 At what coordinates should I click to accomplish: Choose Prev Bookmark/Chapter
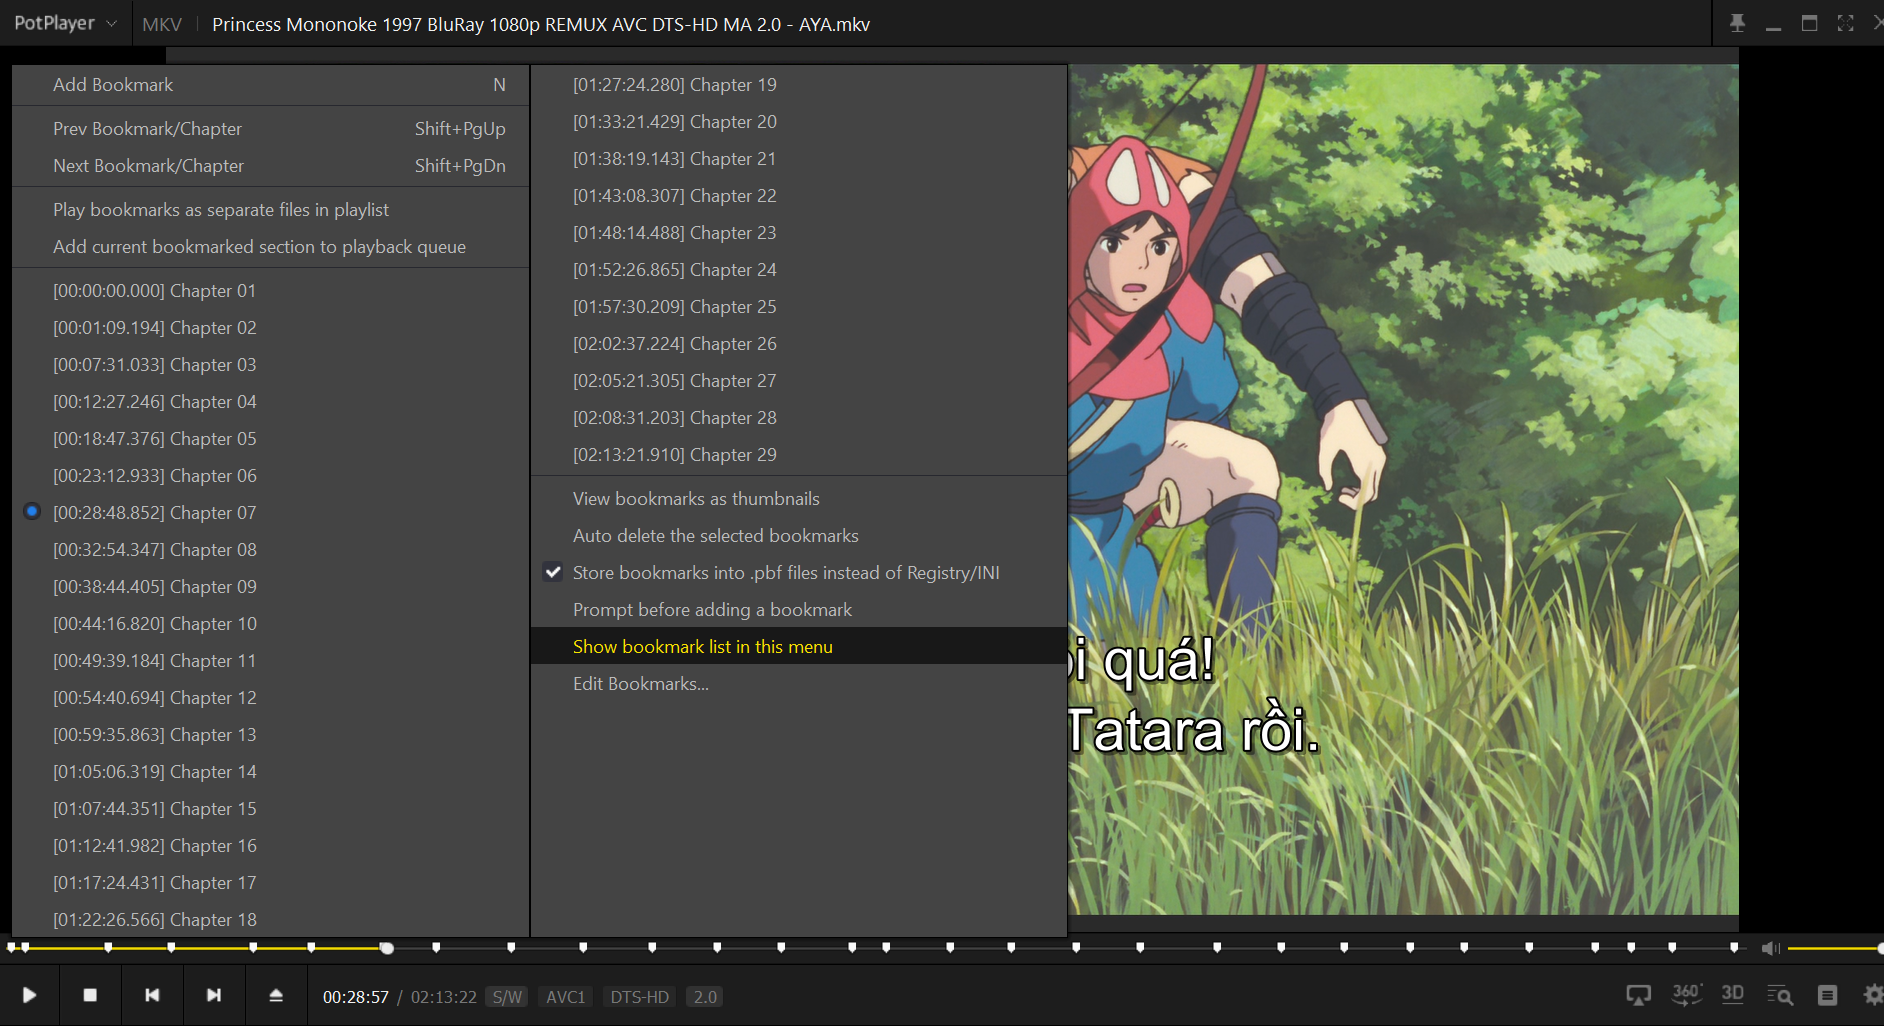pos(270,129)
